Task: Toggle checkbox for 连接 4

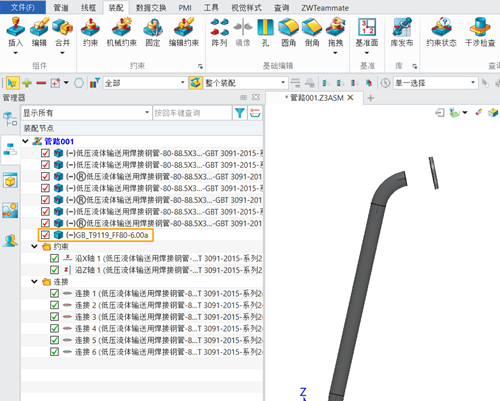Action: point(54,328)
